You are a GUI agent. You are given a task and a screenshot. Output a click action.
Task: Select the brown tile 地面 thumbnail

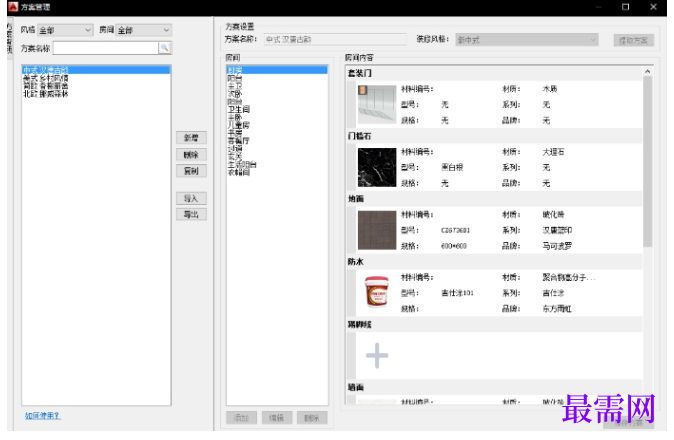coord(377,230)
